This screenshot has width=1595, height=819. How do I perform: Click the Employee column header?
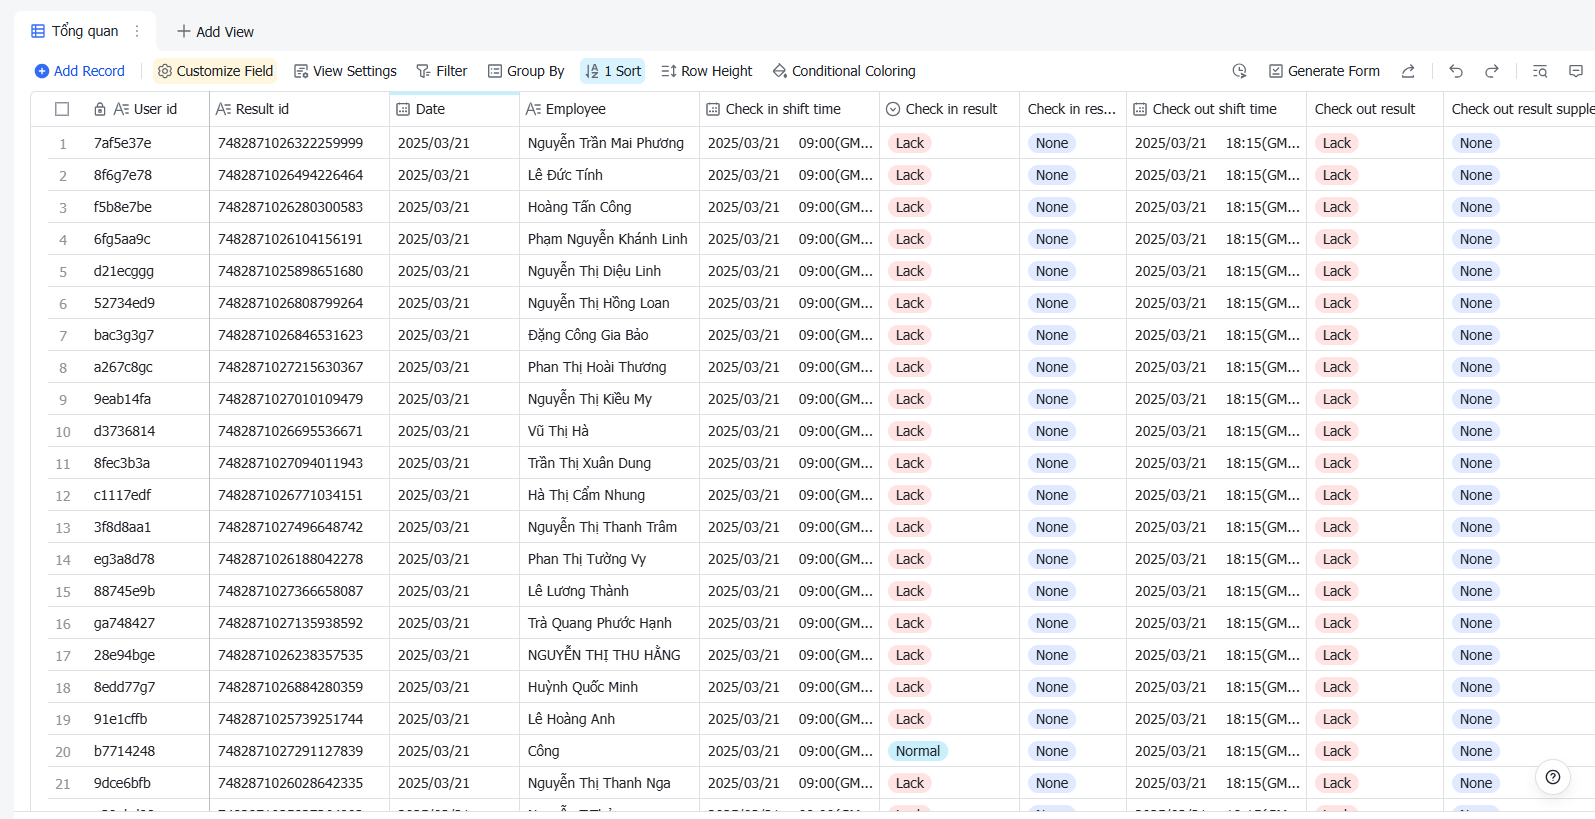[609, 109]
